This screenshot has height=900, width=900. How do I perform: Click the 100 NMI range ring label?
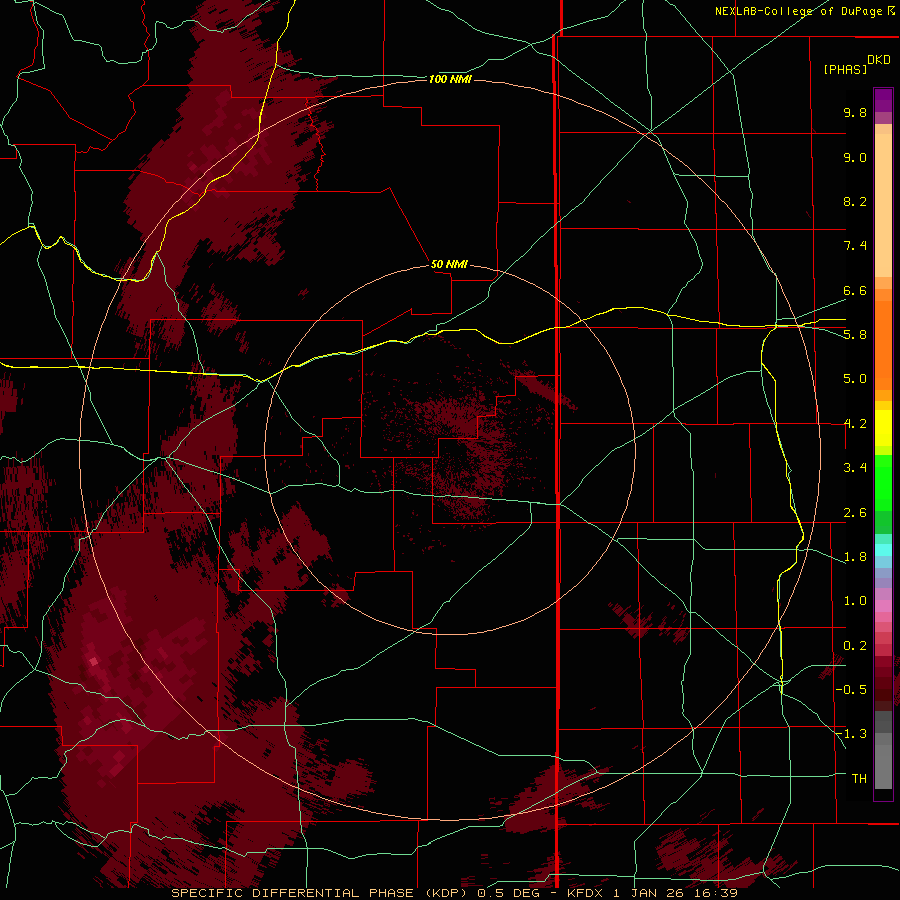450,79
